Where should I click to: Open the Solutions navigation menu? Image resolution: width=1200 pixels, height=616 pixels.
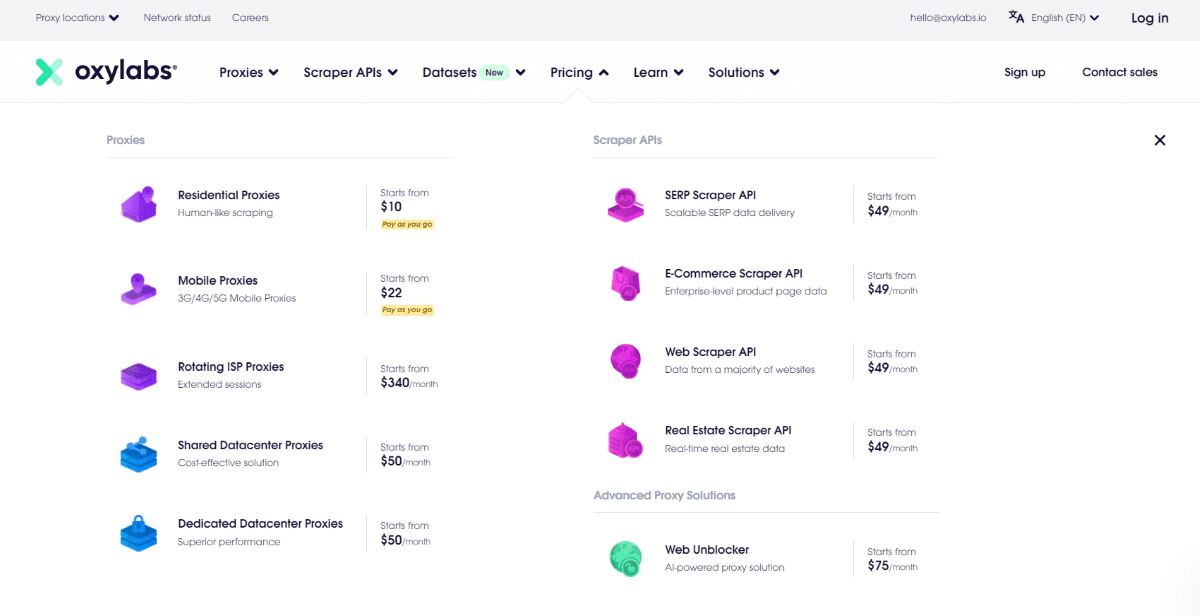pyautogui.click(x=744, y=72)
